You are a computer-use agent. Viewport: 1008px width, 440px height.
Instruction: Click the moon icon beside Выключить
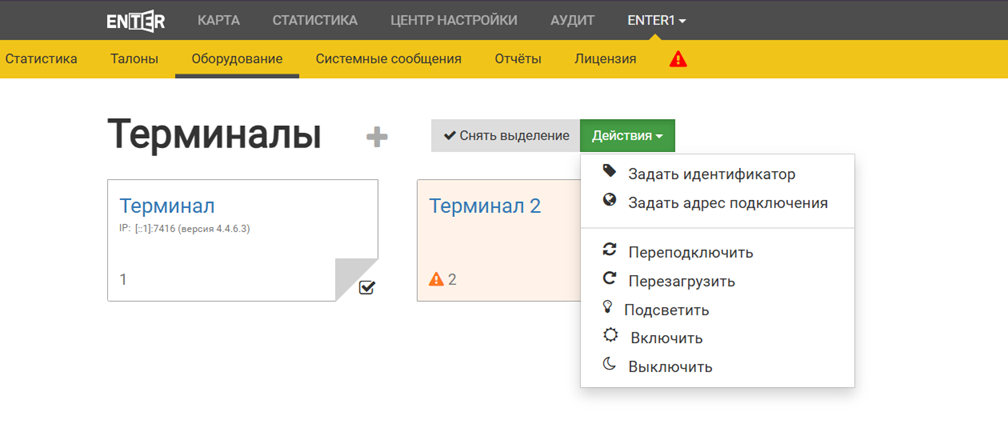610,365
